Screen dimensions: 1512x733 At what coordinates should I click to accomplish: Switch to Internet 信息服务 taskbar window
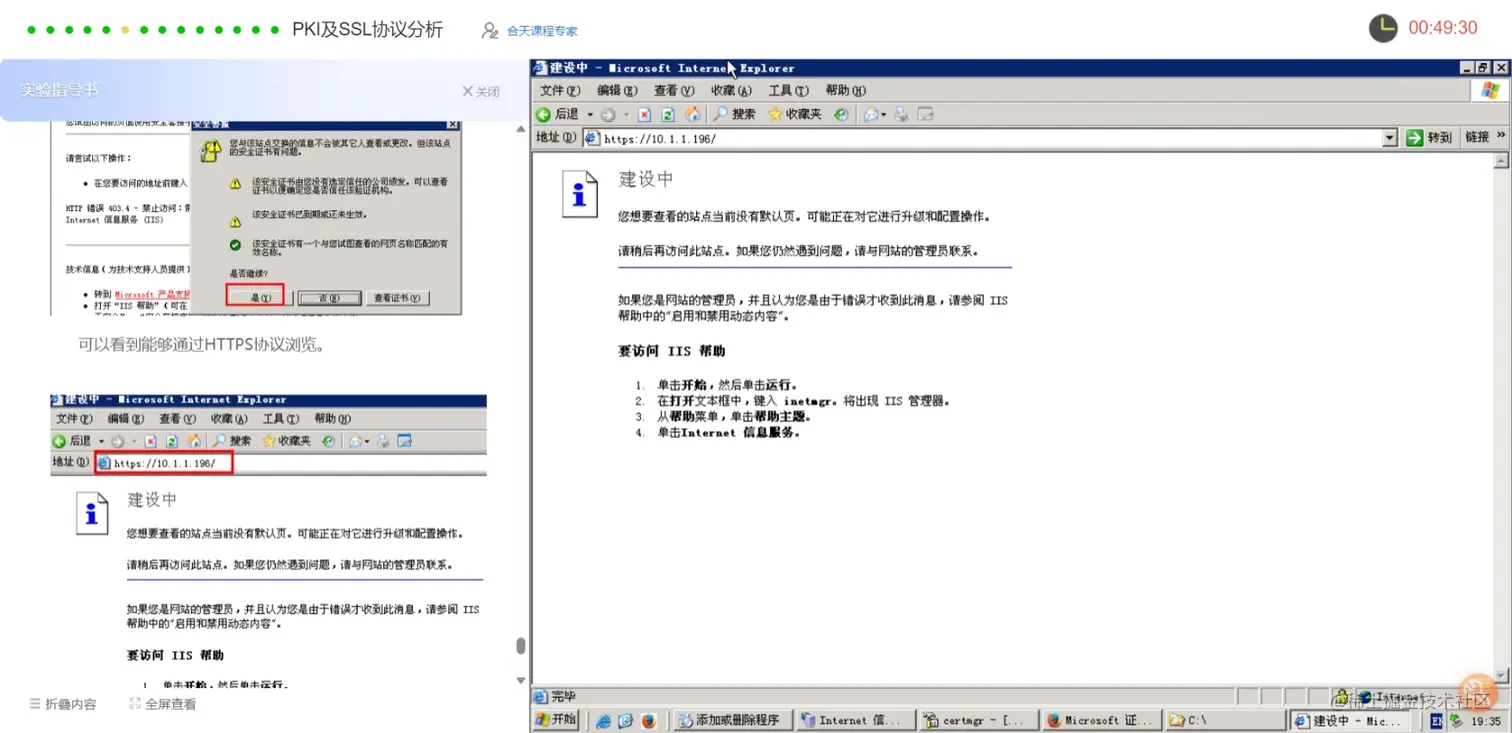(856, 720)
